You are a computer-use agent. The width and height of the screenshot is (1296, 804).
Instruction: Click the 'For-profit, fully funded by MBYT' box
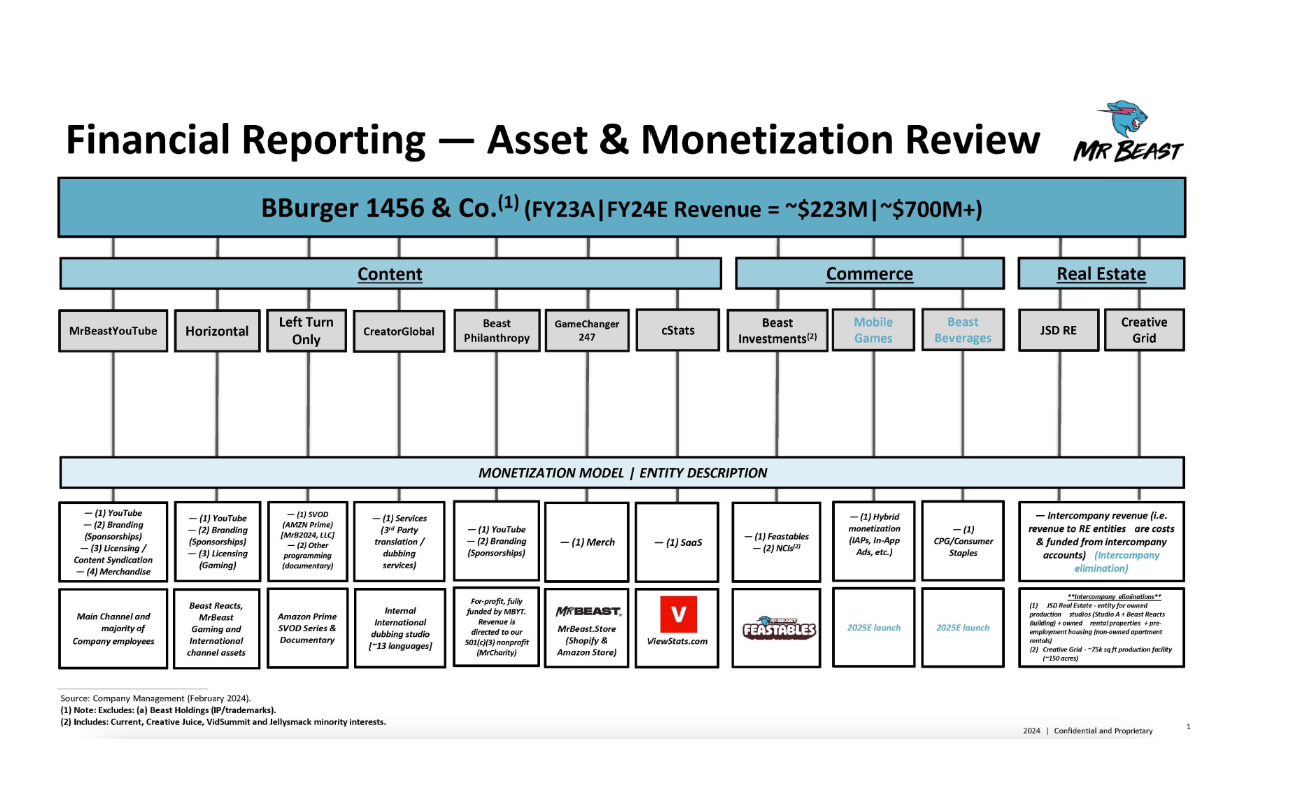tap(496, 628)
